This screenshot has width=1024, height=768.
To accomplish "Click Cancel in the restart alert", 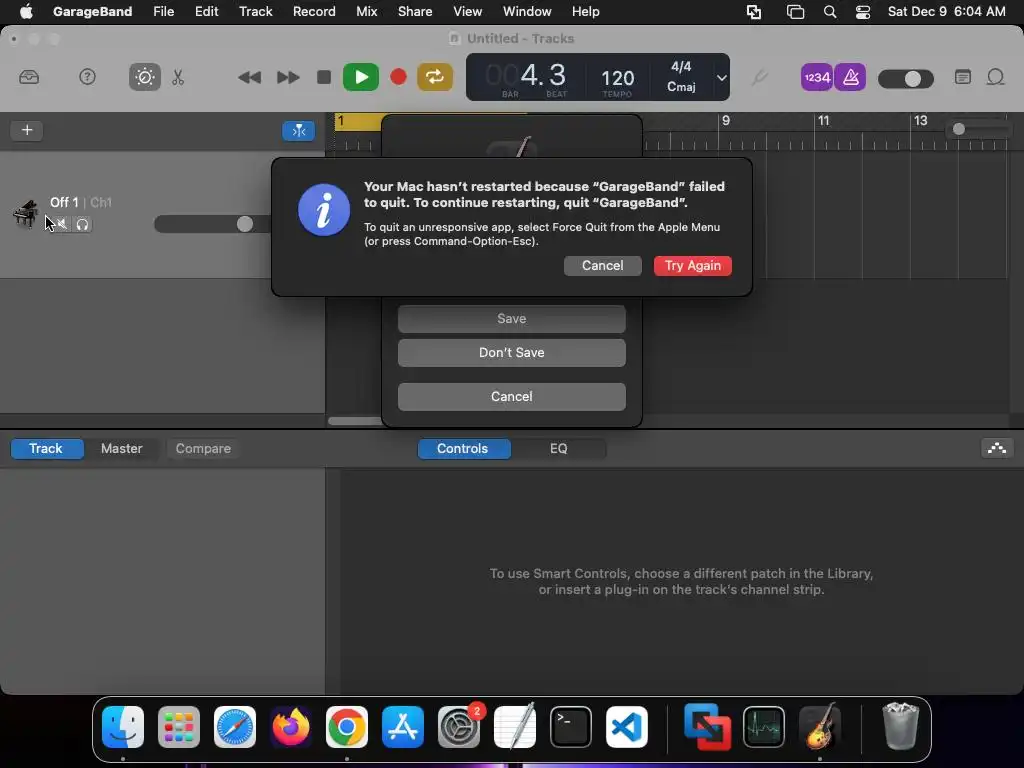I will (602, 266).
